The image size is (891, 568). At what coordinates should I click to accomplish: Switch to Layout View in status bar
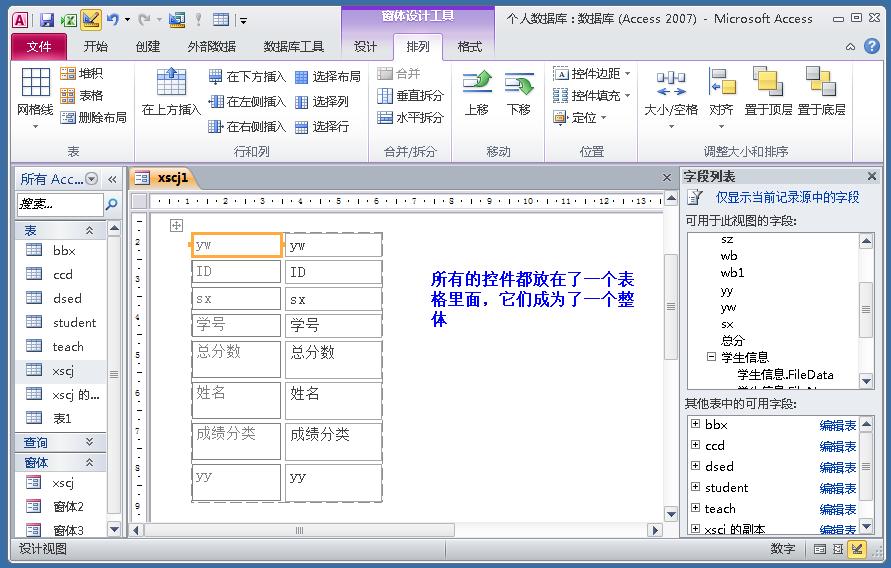pyautogui.click(x=838, y=549)
